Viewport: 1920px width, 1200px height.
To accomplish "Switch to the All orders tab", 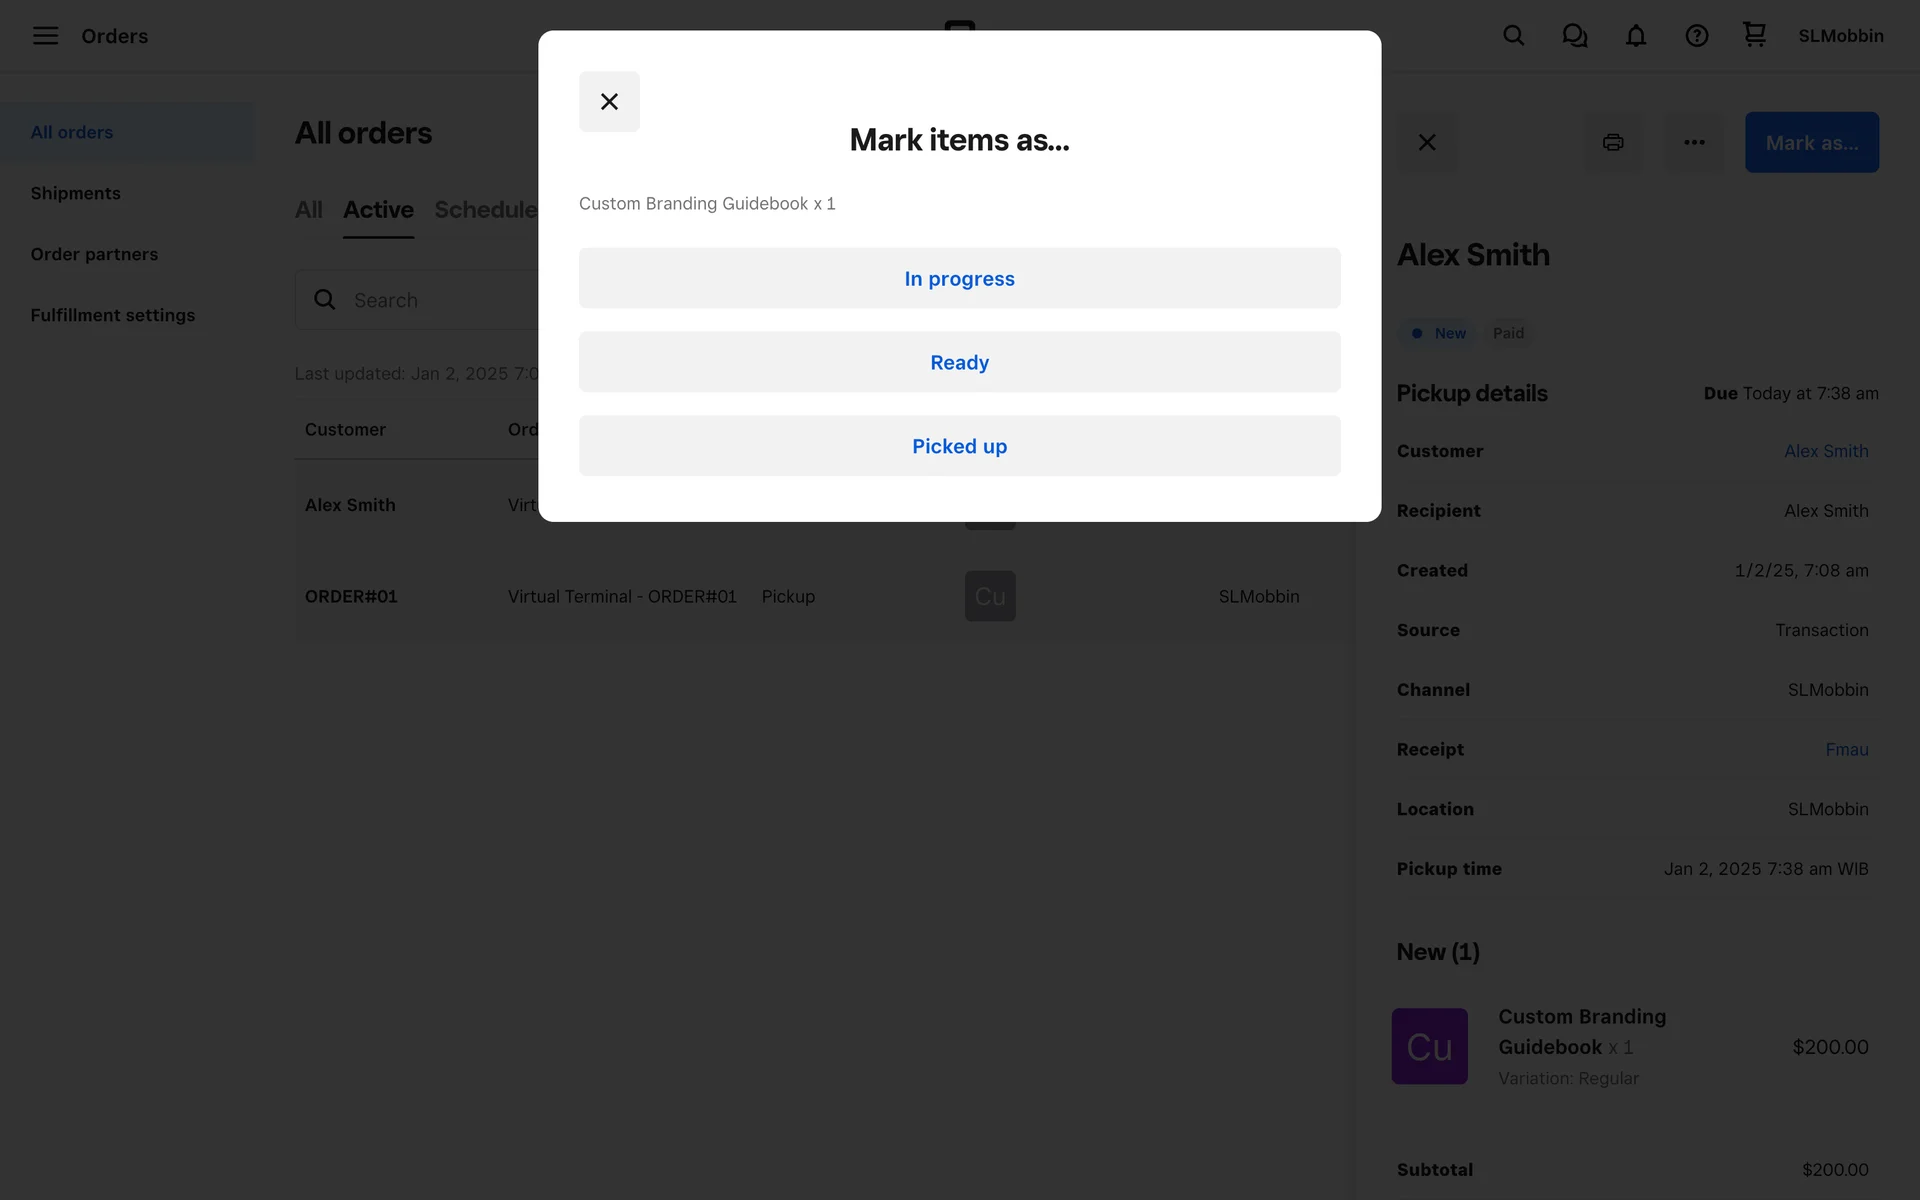I will point(308,210).
